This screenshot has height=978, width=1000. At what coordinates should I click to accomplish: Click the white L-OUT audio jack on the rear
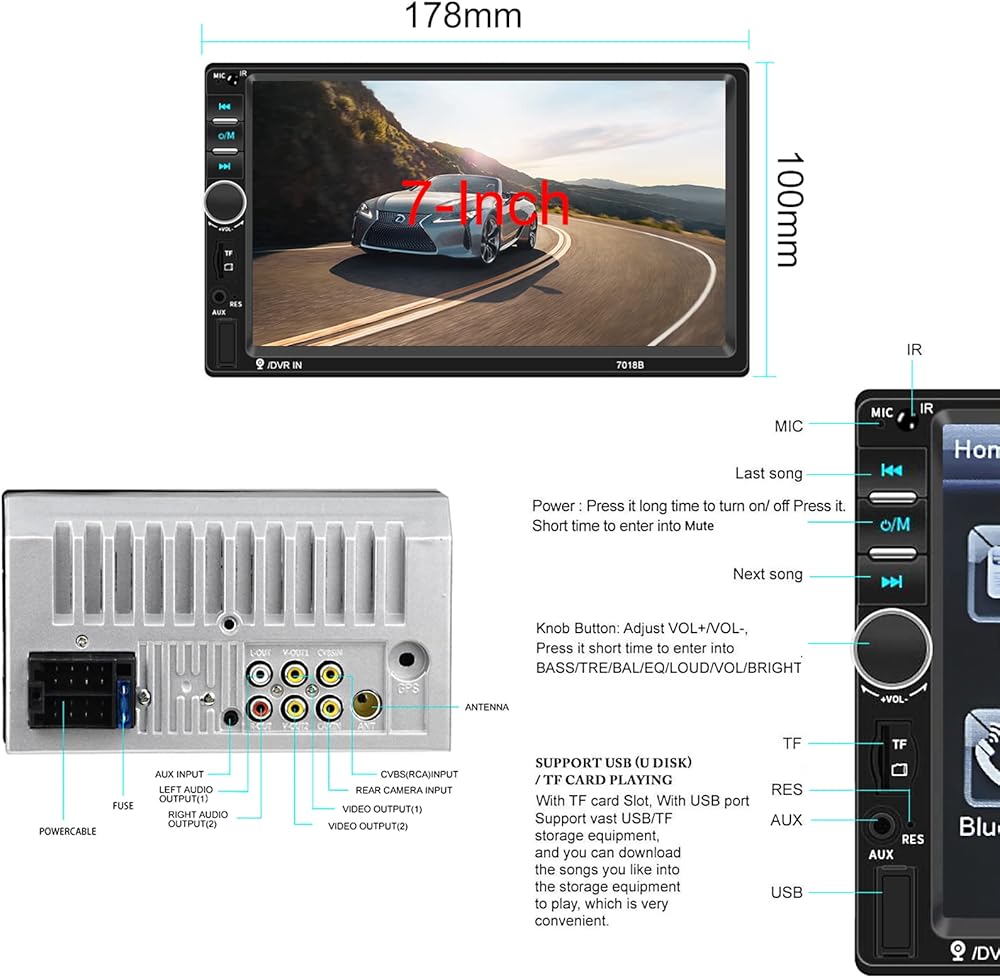click(x=261, y=674)
